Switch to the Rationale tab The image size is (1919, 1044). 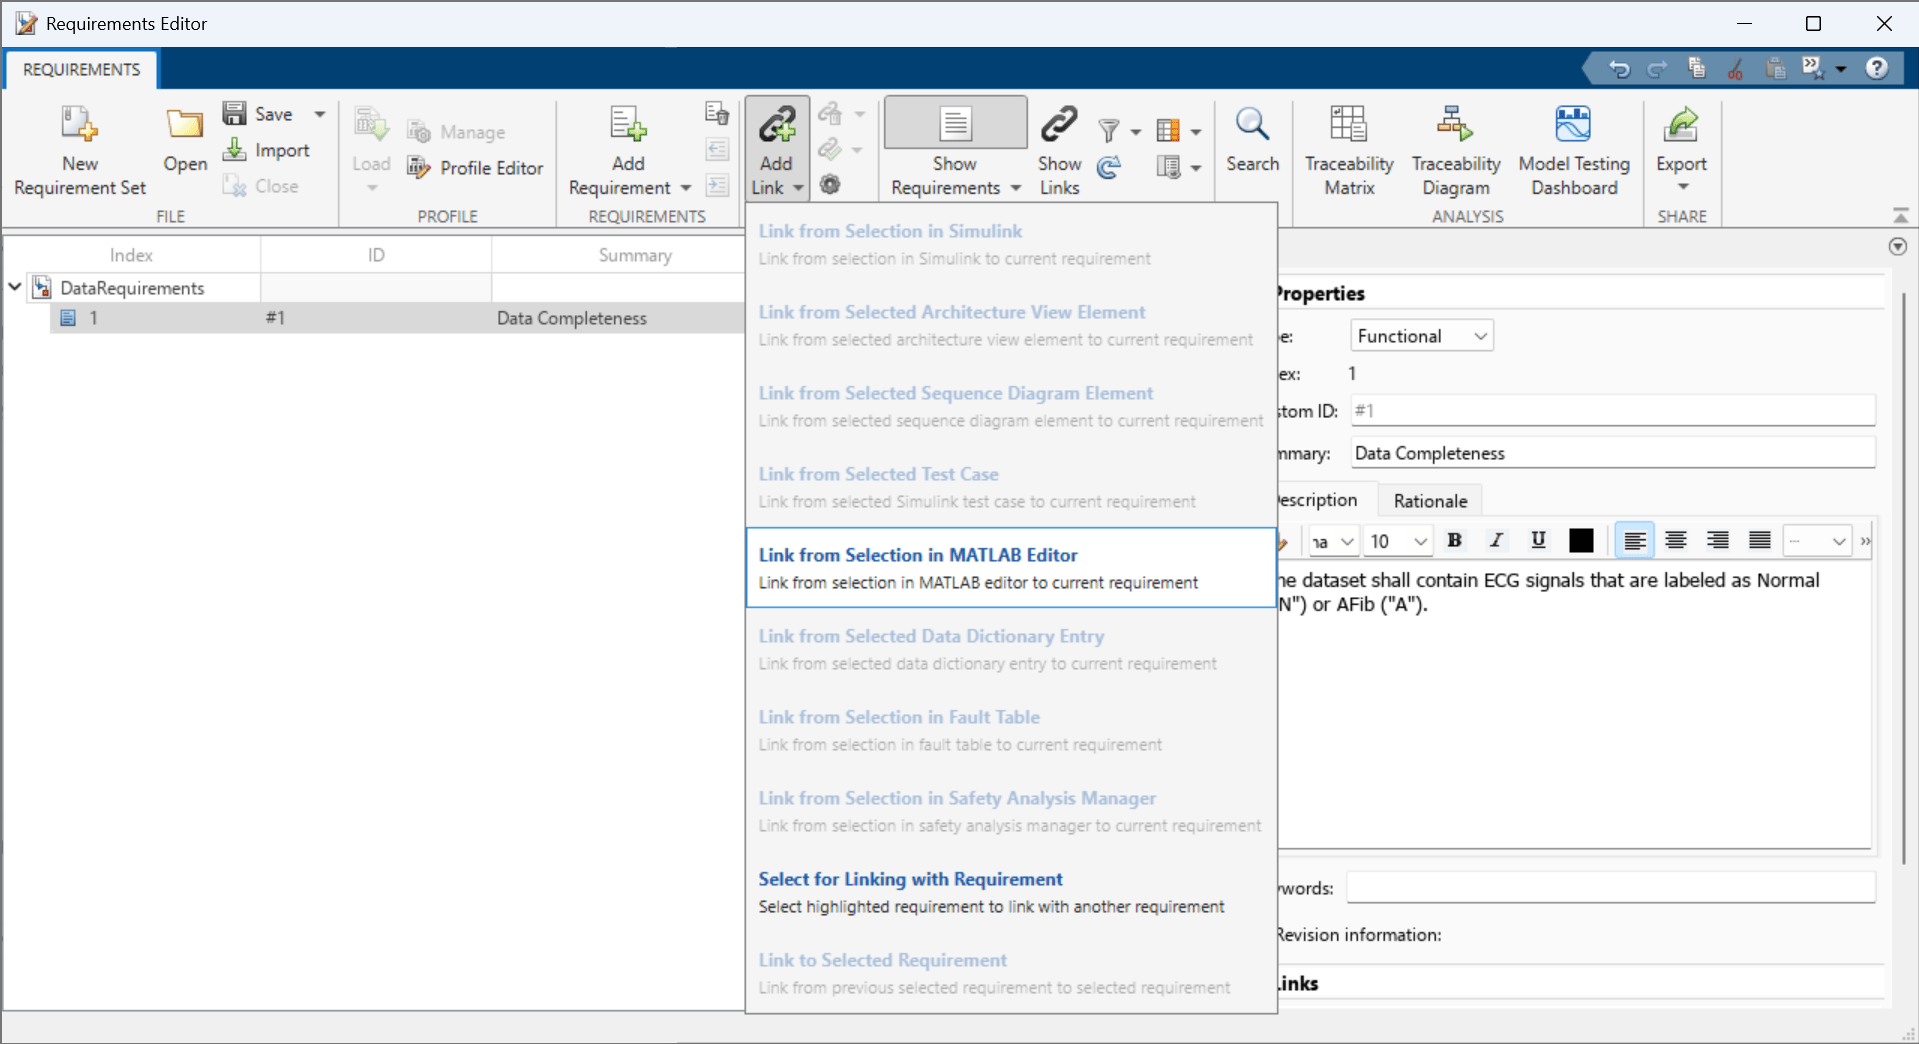[x=1429, y=500]
